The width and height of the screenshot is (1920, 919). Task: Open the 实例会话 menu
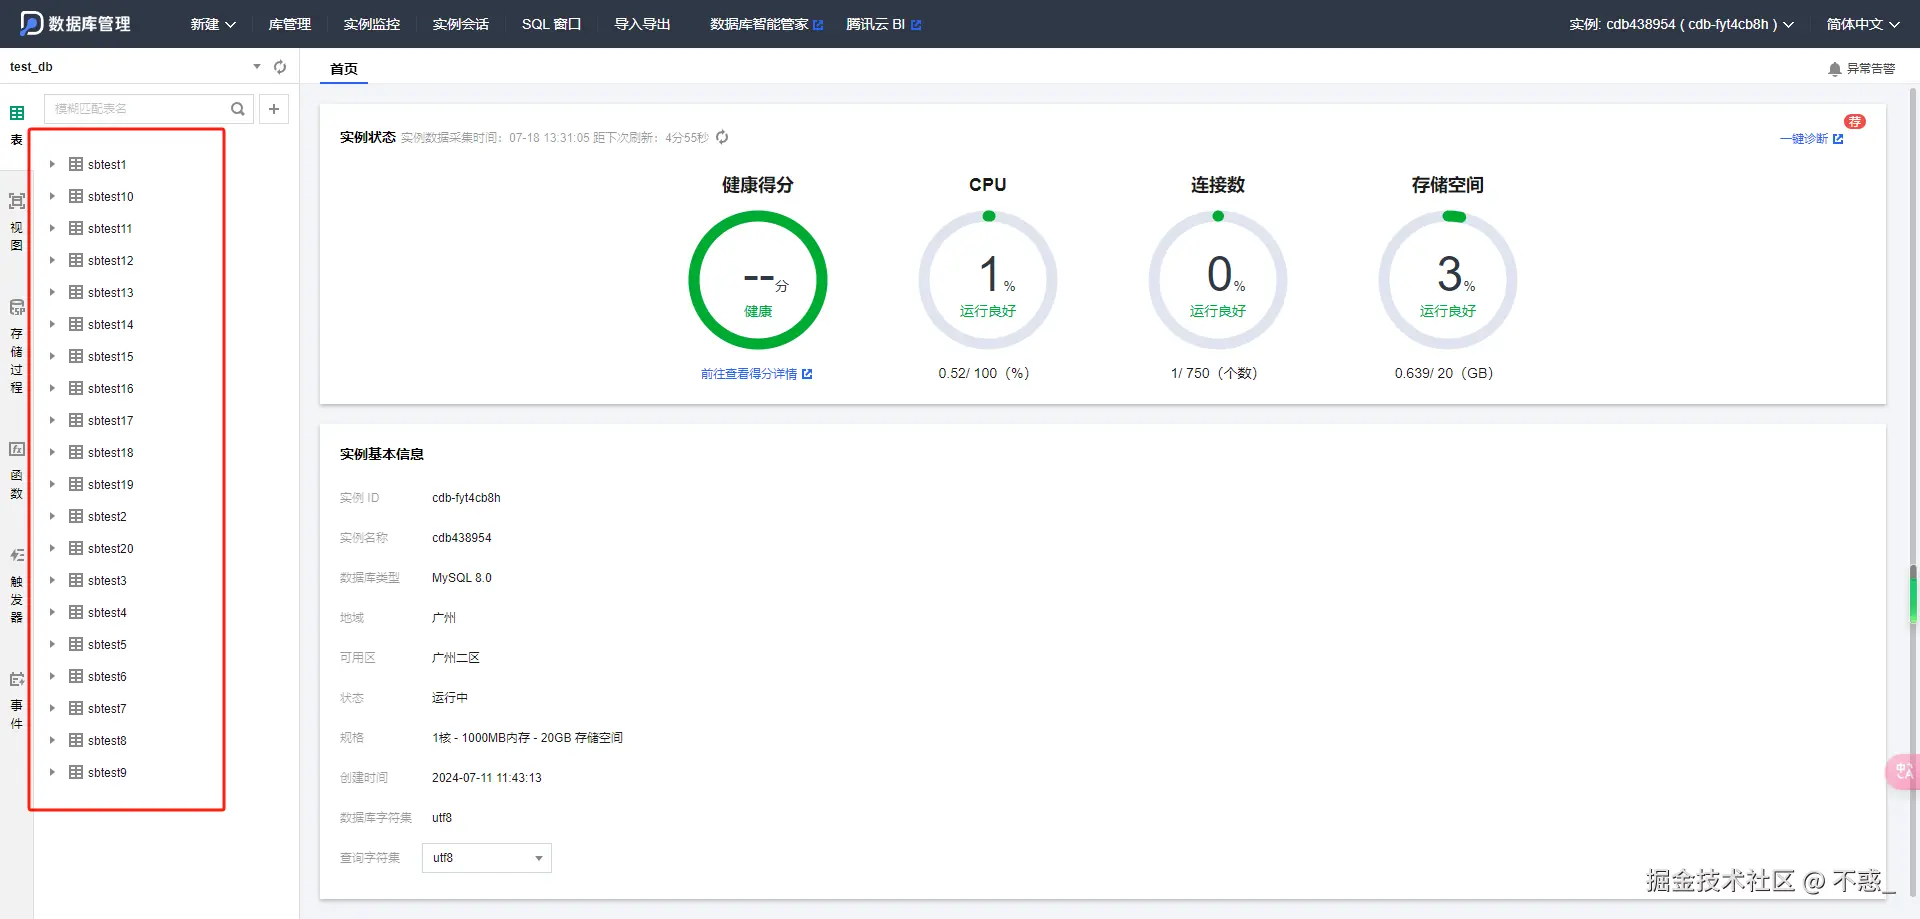click(461, 24)
